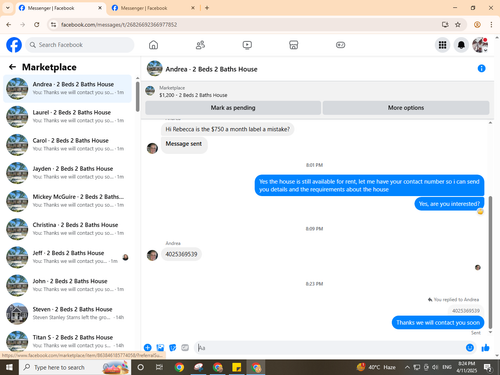Open Sticky Notes from the taskbar
This screenshot has width=500, height=375.
pyautogui.click(x=236, y=367)
